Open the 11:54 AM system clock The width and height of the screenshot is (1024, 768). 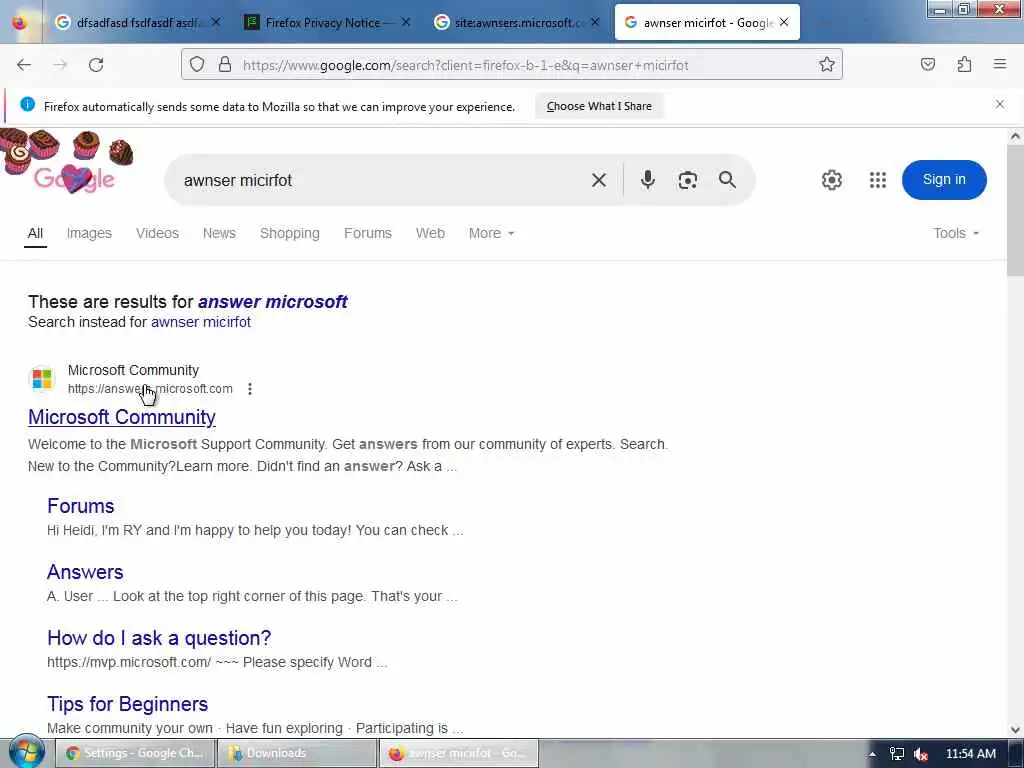[970, 754]
